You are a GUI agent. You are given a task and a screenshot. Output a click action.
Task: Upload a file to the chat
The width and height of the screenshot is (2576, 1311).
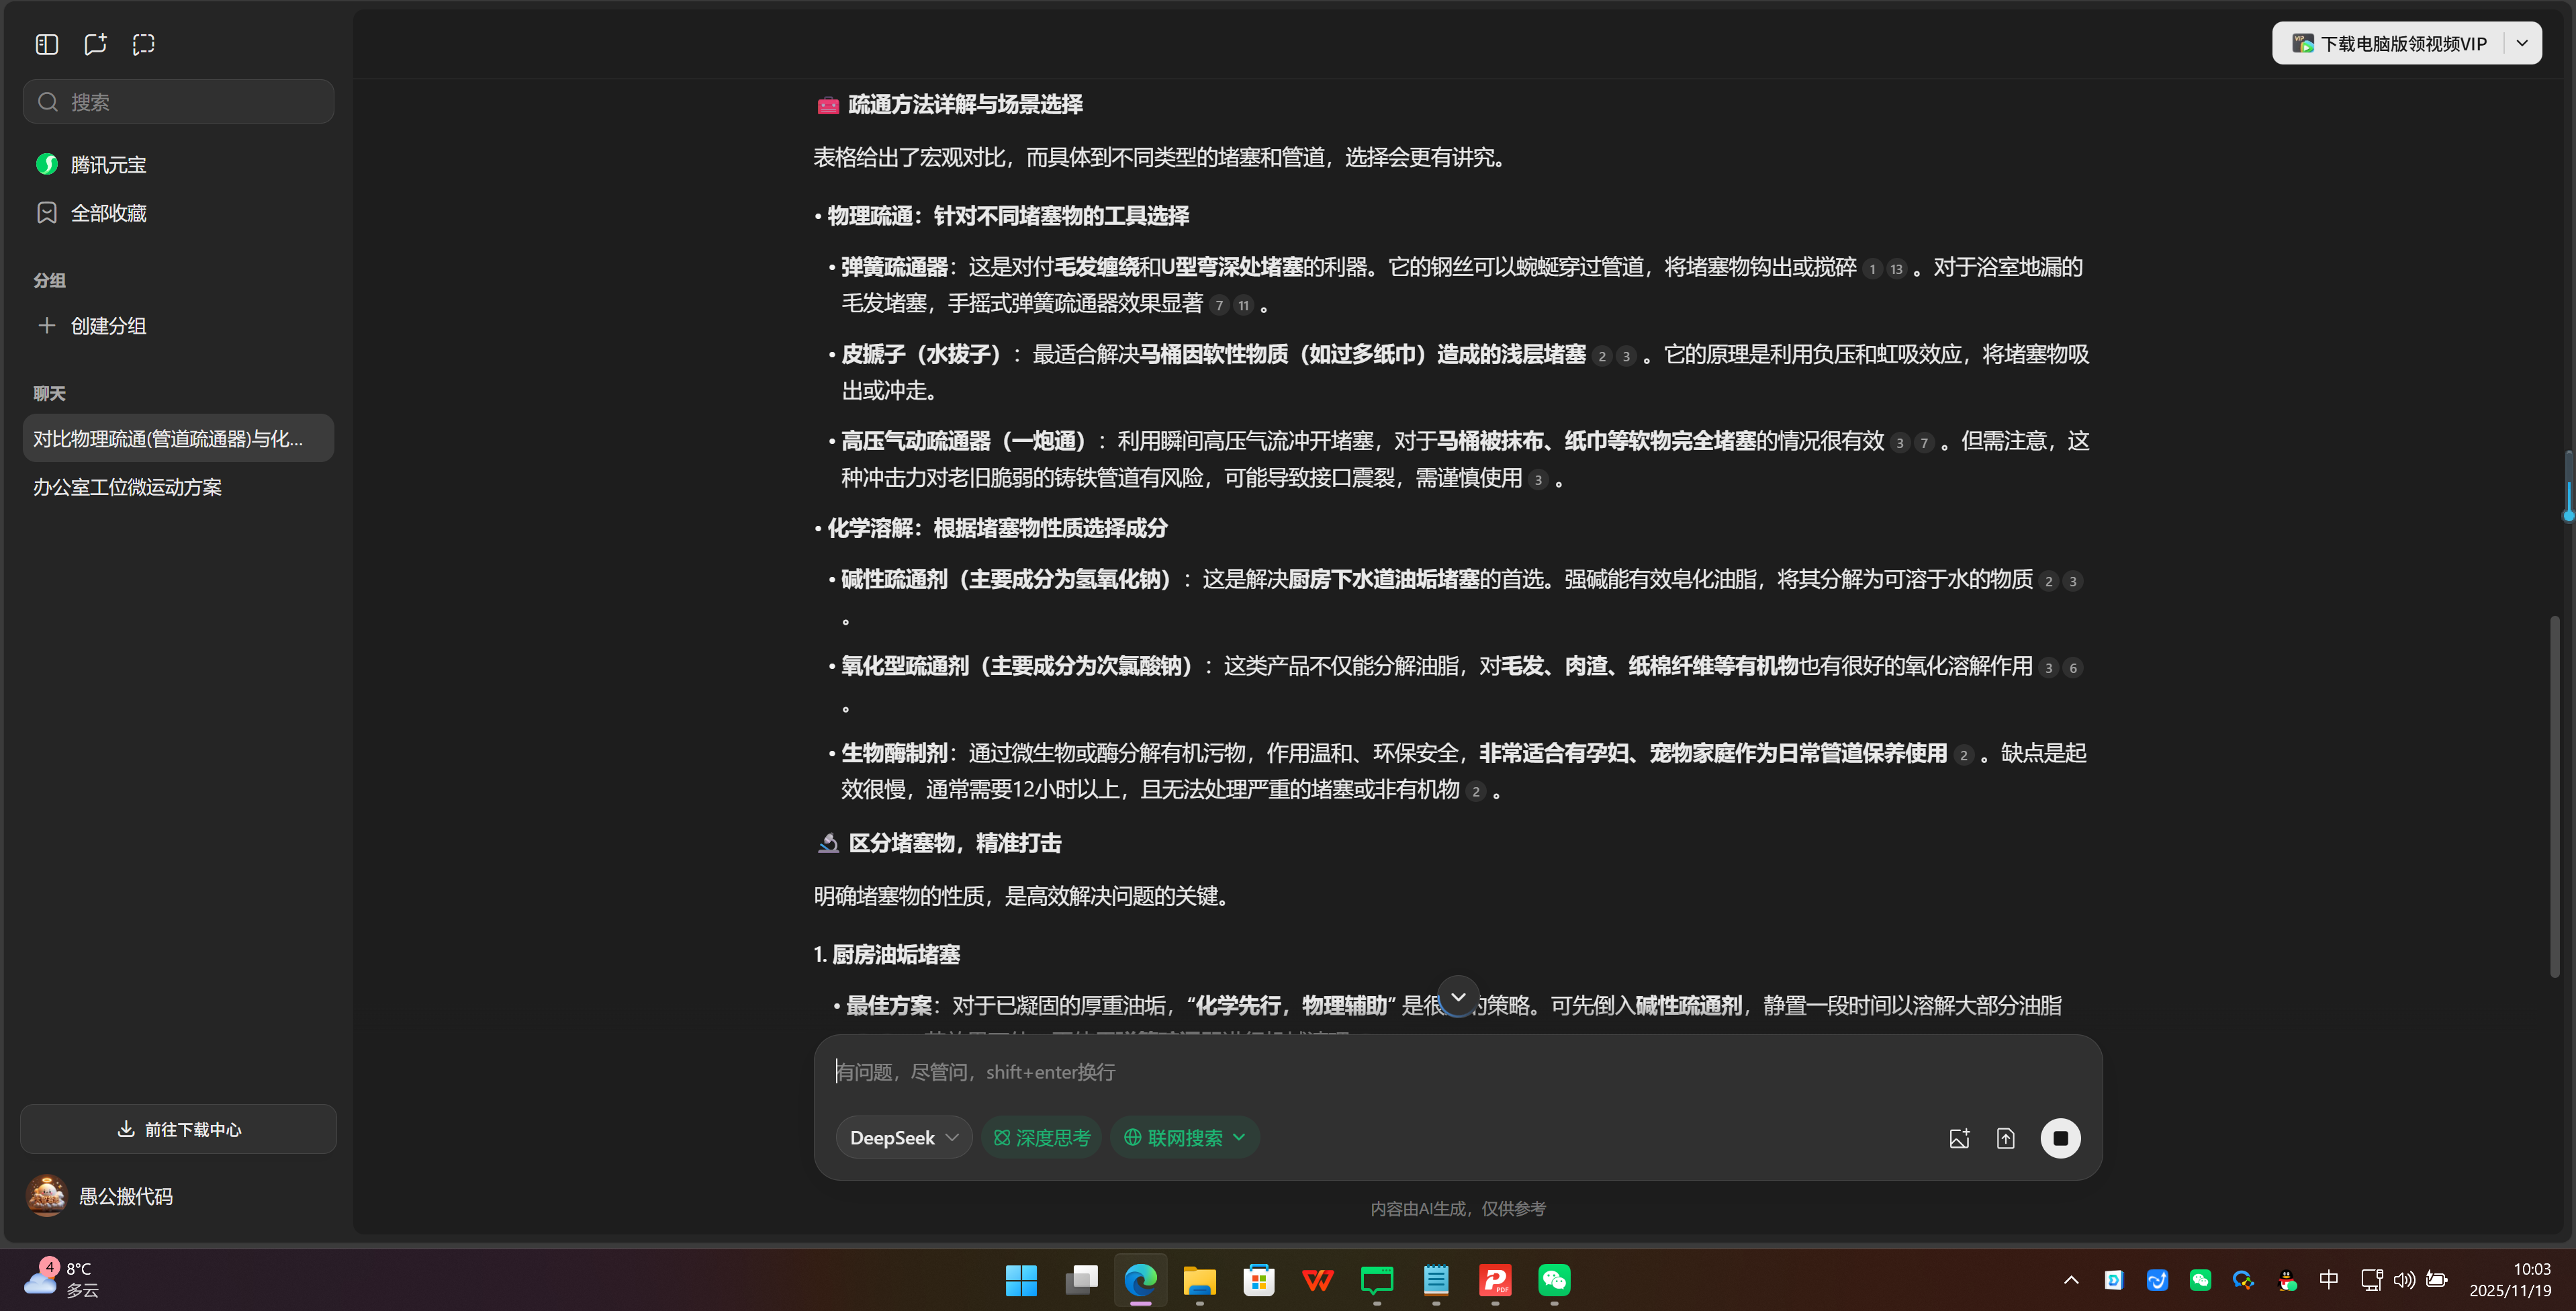tap(2006, 1137)
